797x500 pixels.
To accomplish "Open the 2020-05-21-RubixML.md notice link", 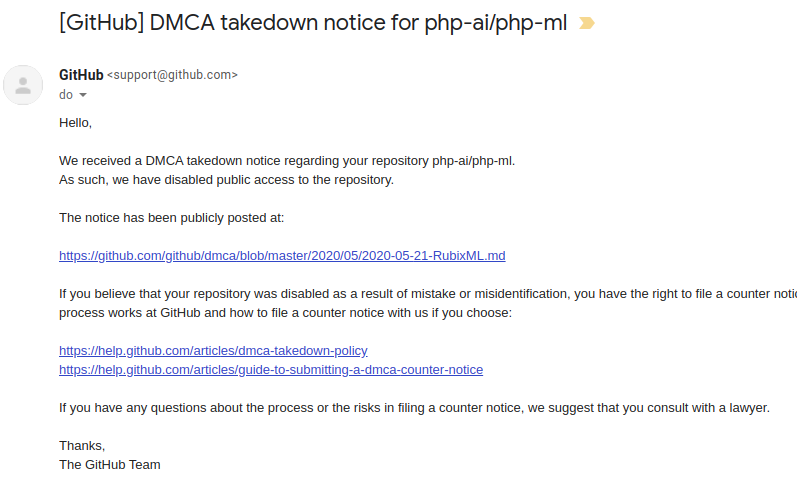I will click(282, 256).
